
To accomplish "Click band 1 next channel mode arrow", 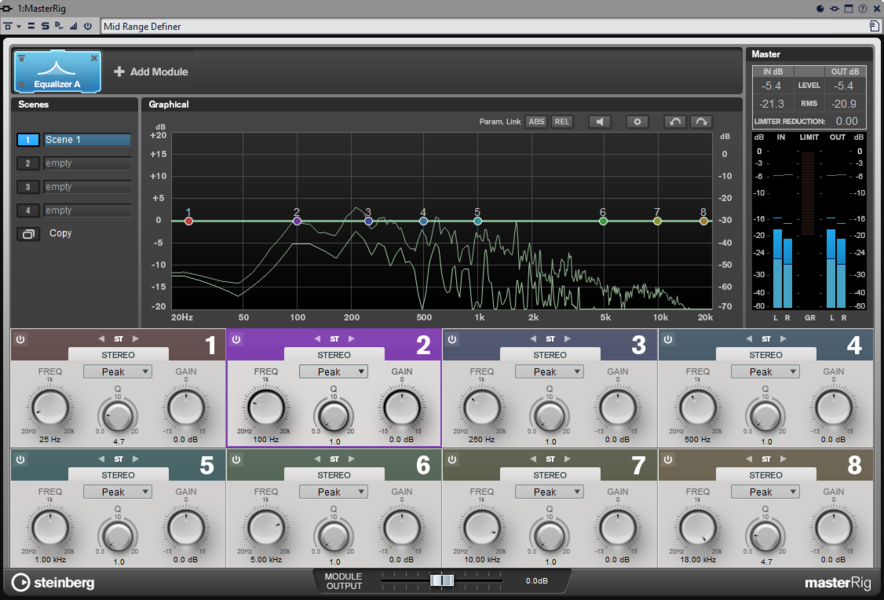I will coord(135,339).
